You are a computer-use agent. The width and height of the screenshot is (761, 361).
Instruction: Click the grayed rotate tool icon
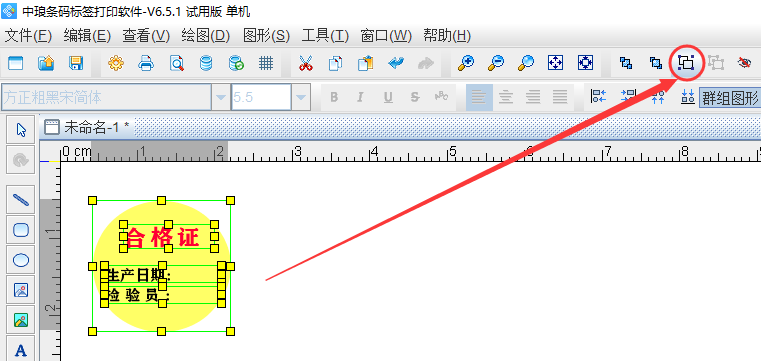pyautogui.click(x=20, y=160)
